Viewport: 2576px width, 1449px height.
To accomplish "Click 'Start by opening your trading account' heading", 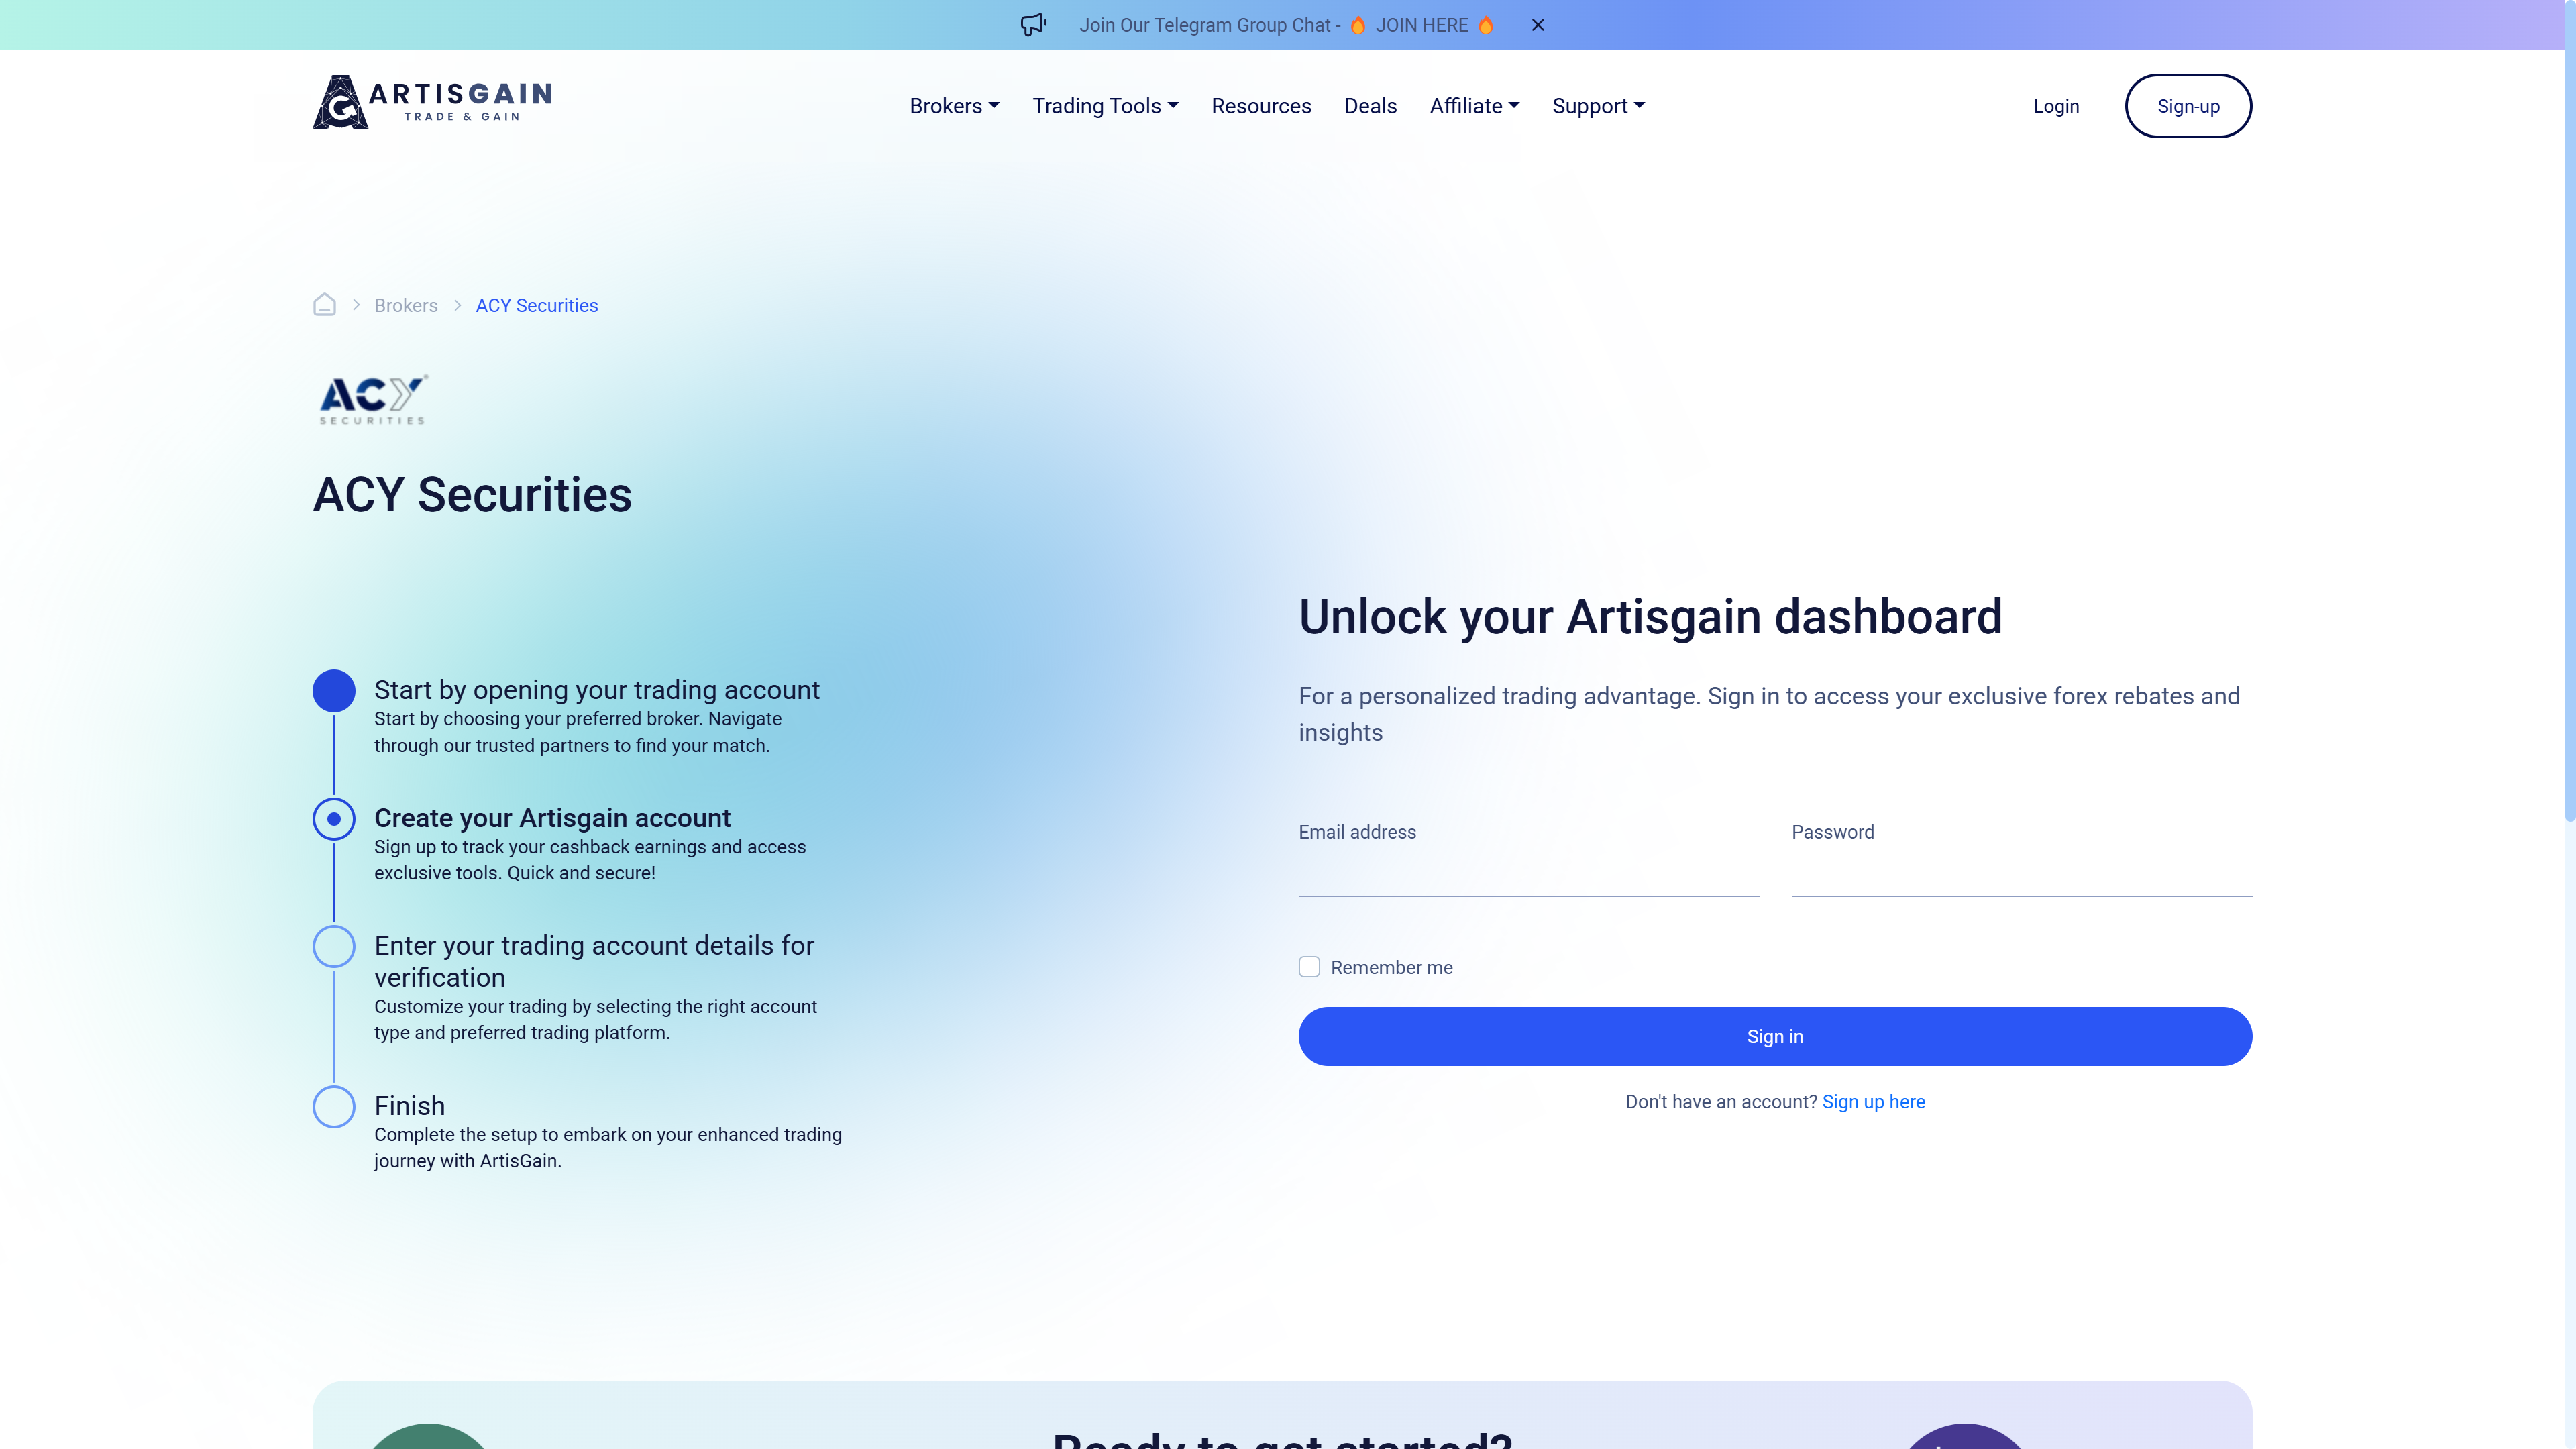I will [x=597, y=690].
